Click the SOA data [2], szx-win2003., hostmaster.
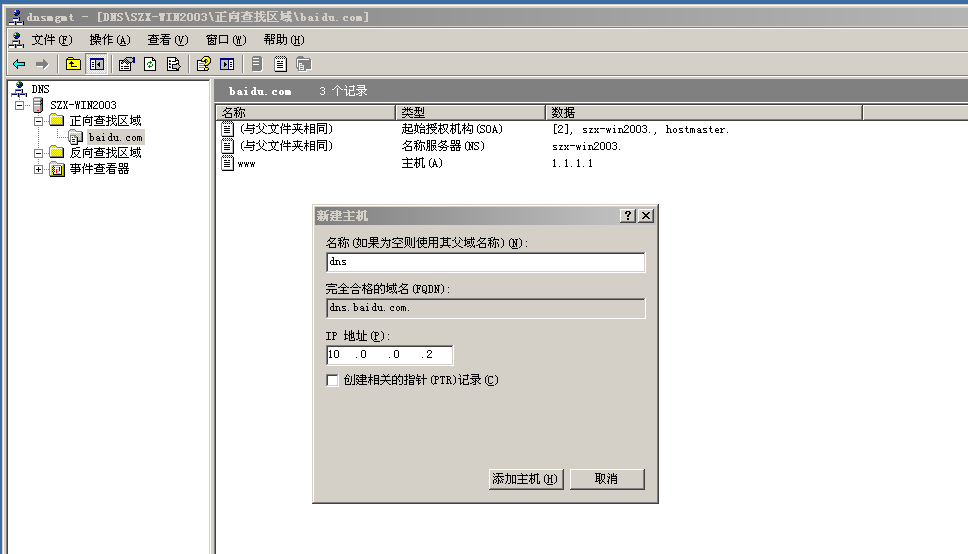The width and height of the screenshot is (968, 554). (641, 129)
